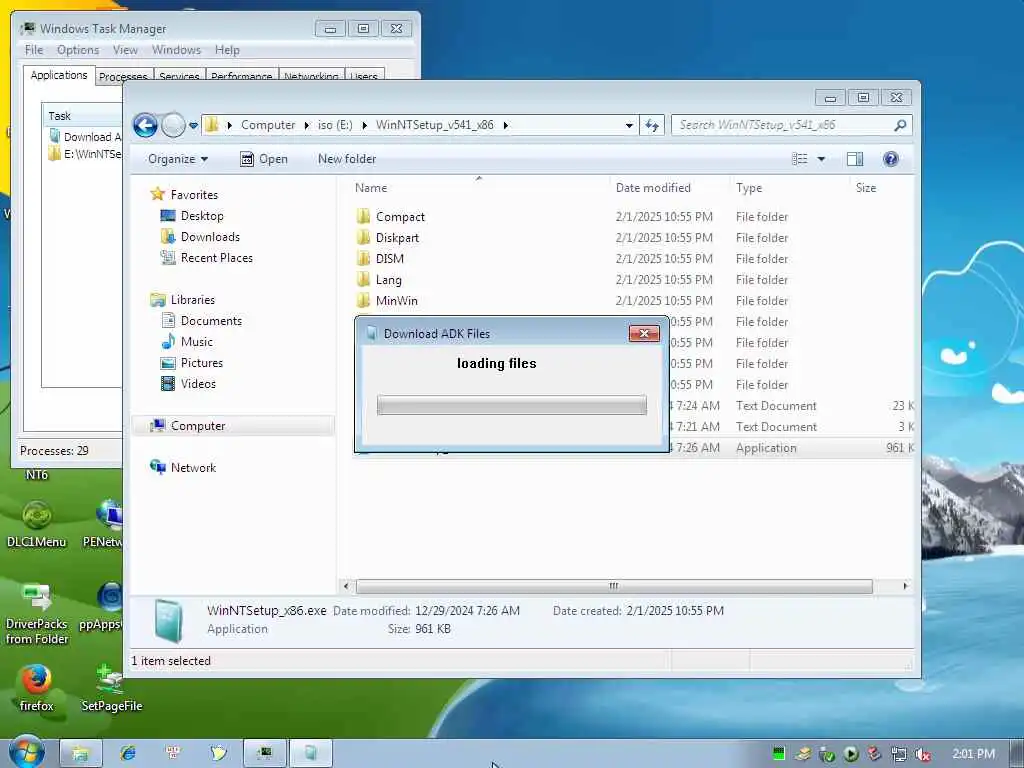Click the Explorer folder icon on the taskbar
The image size is (1024, 768).
point(80,753)
